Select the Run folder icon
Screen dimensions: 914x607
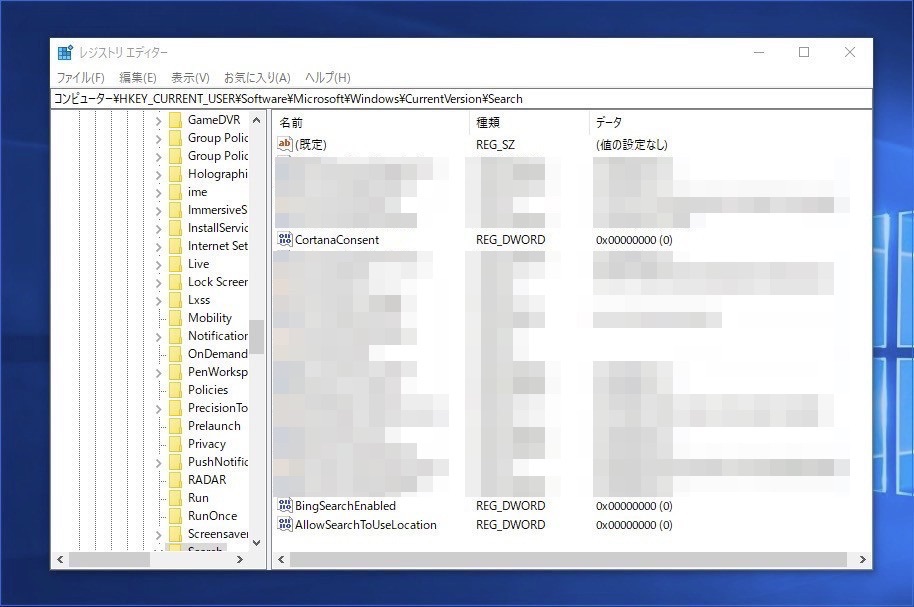point(175,499)
